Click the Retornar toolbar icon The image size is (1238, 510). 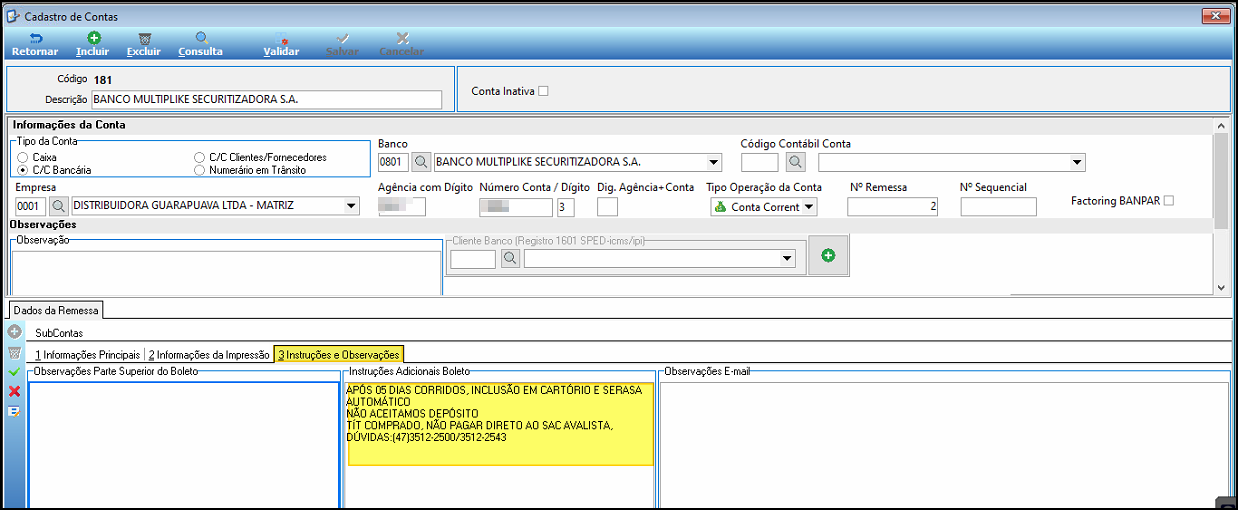point(35,38)
